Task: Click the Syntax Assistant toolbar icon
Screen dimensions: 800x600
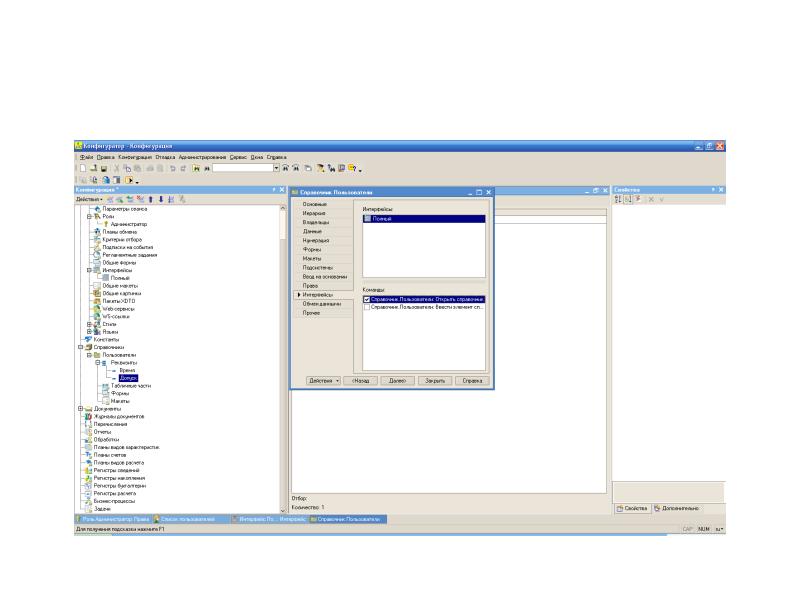Action: tap(341, 168)
